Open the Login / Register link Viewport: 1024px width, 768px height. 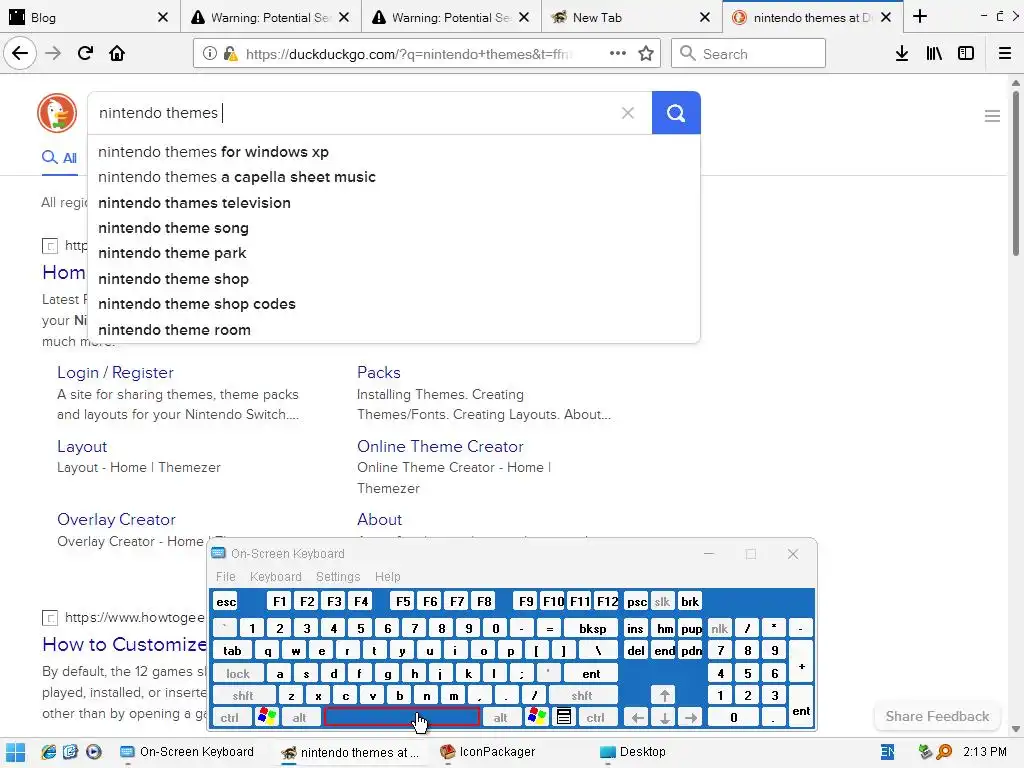[x=116, y=372]
